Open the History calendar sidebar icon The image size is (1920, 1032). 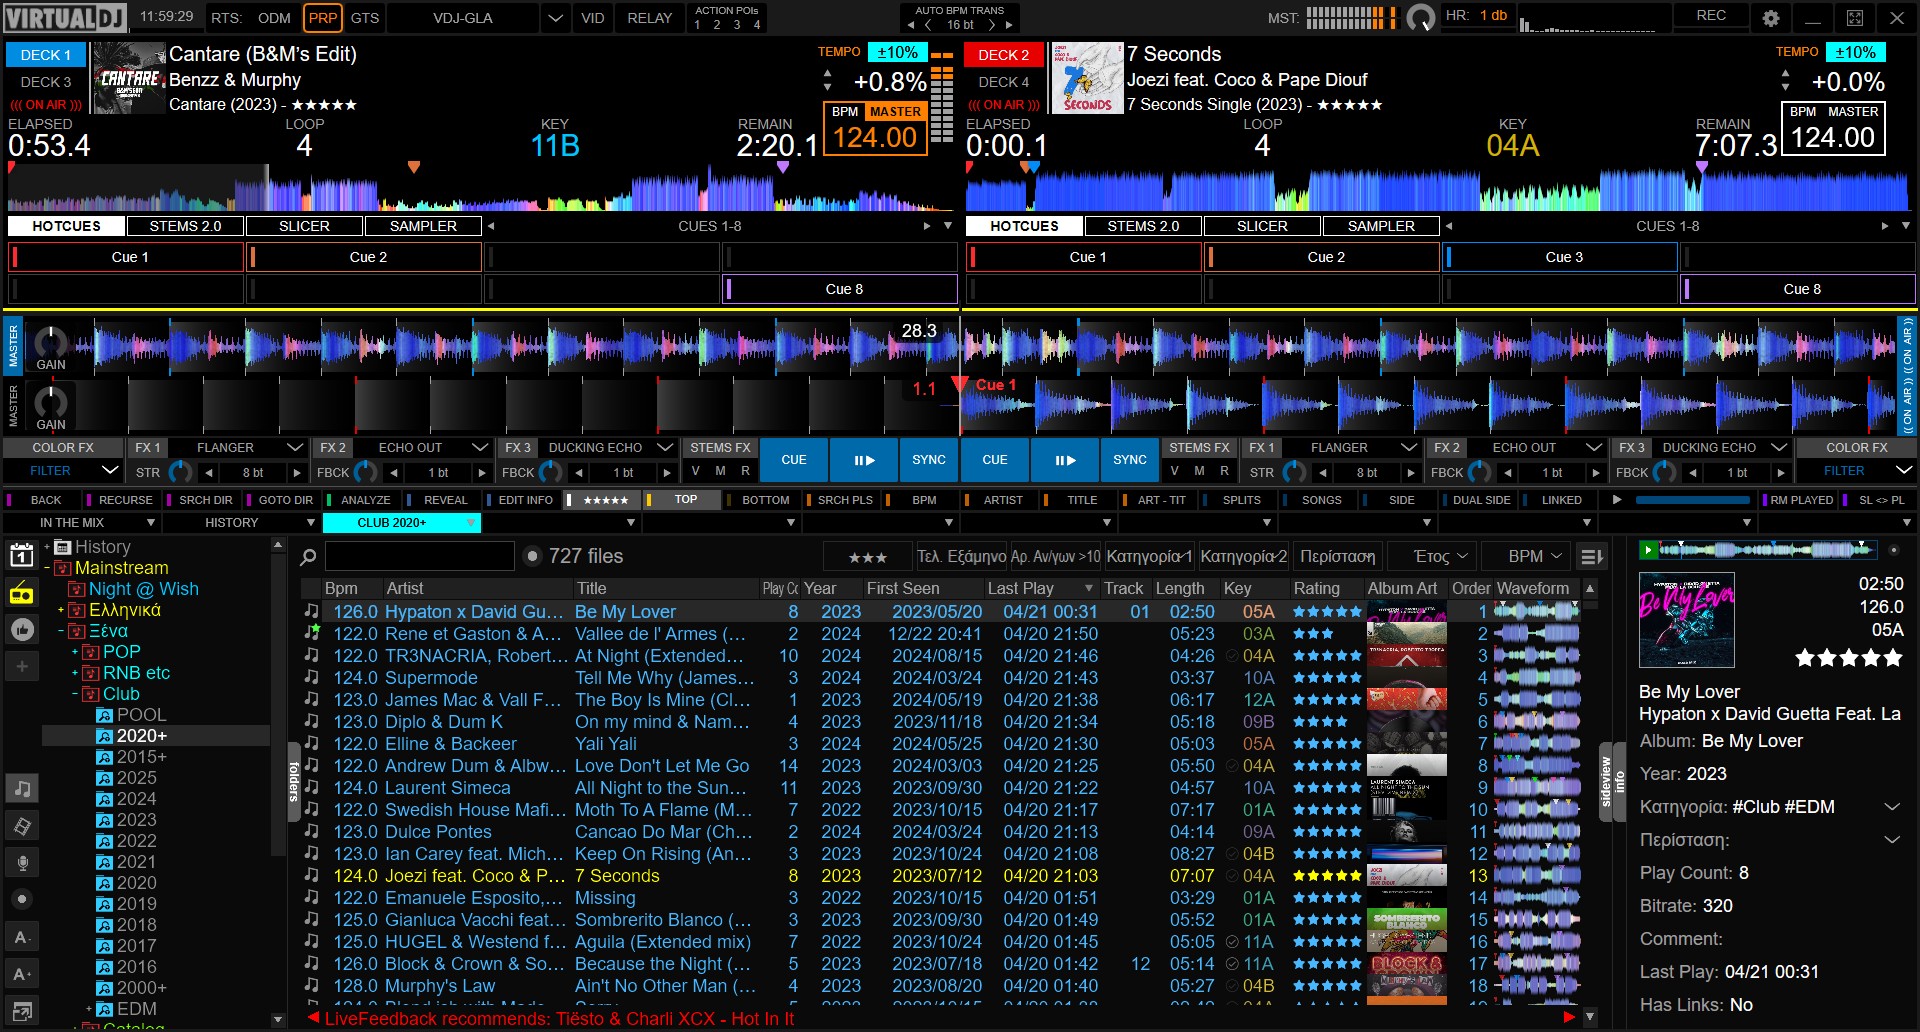[x=22, y=556]
